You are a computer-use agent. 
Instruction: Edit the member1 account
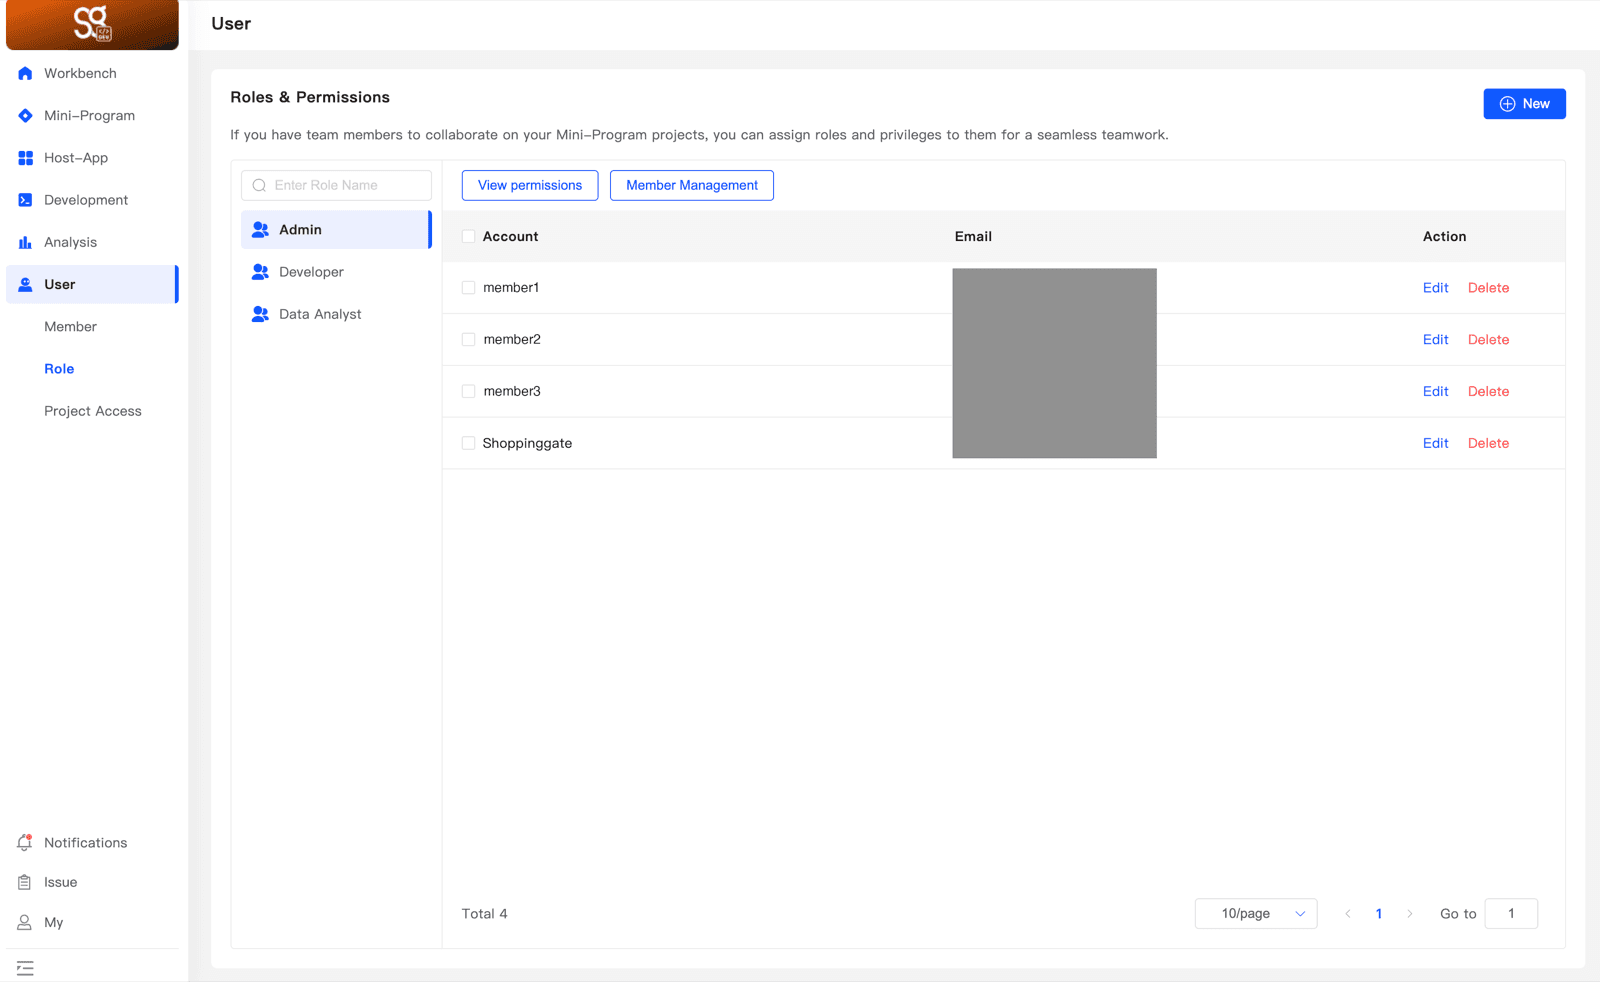(1435, 287)
